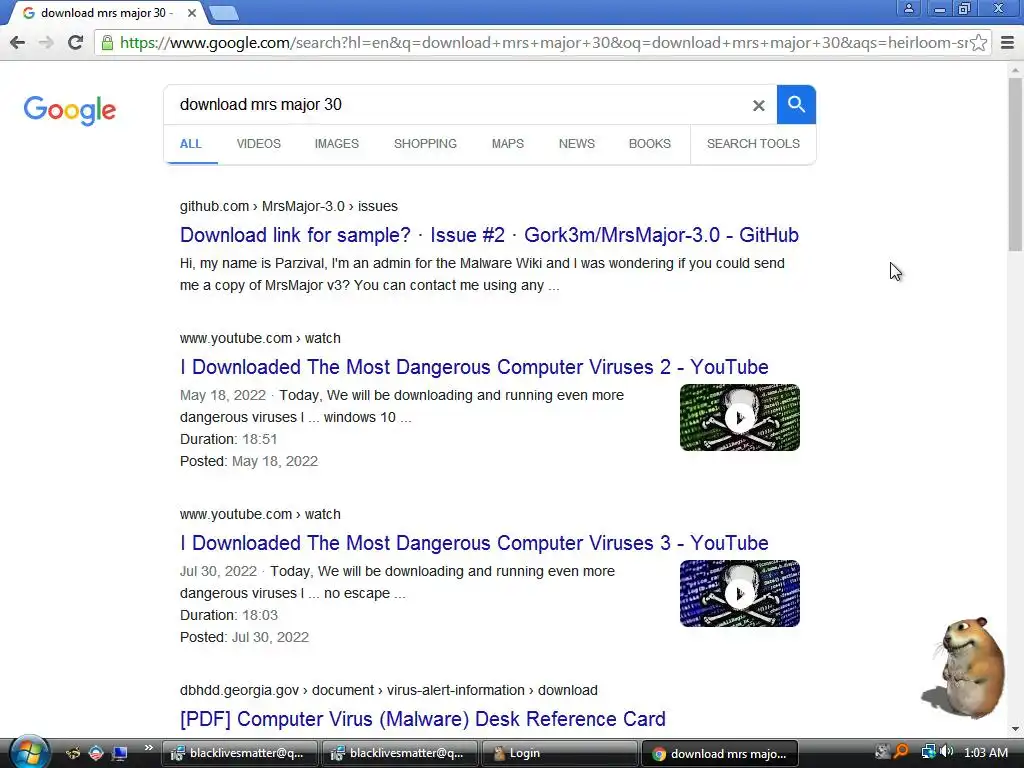Open 'Most Dangerous Computer Viruses 3' link
The height and width of the screenshot is (768, 1024).
(x=474, y=543)
